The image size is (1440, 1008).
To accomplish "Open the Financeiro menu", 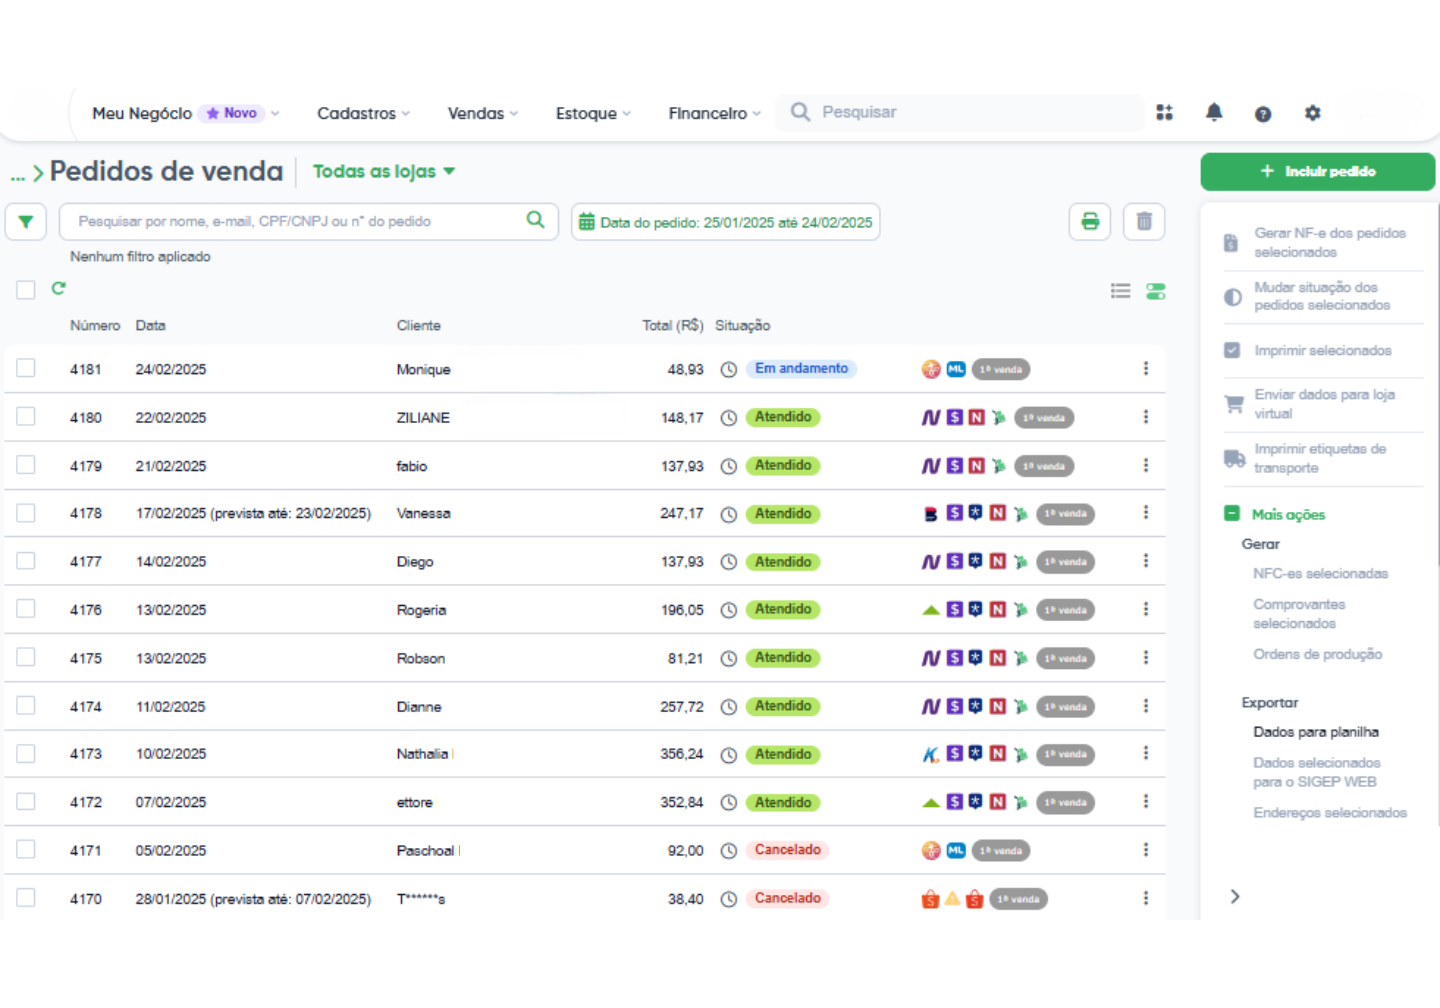I will (x=714, y=114).
